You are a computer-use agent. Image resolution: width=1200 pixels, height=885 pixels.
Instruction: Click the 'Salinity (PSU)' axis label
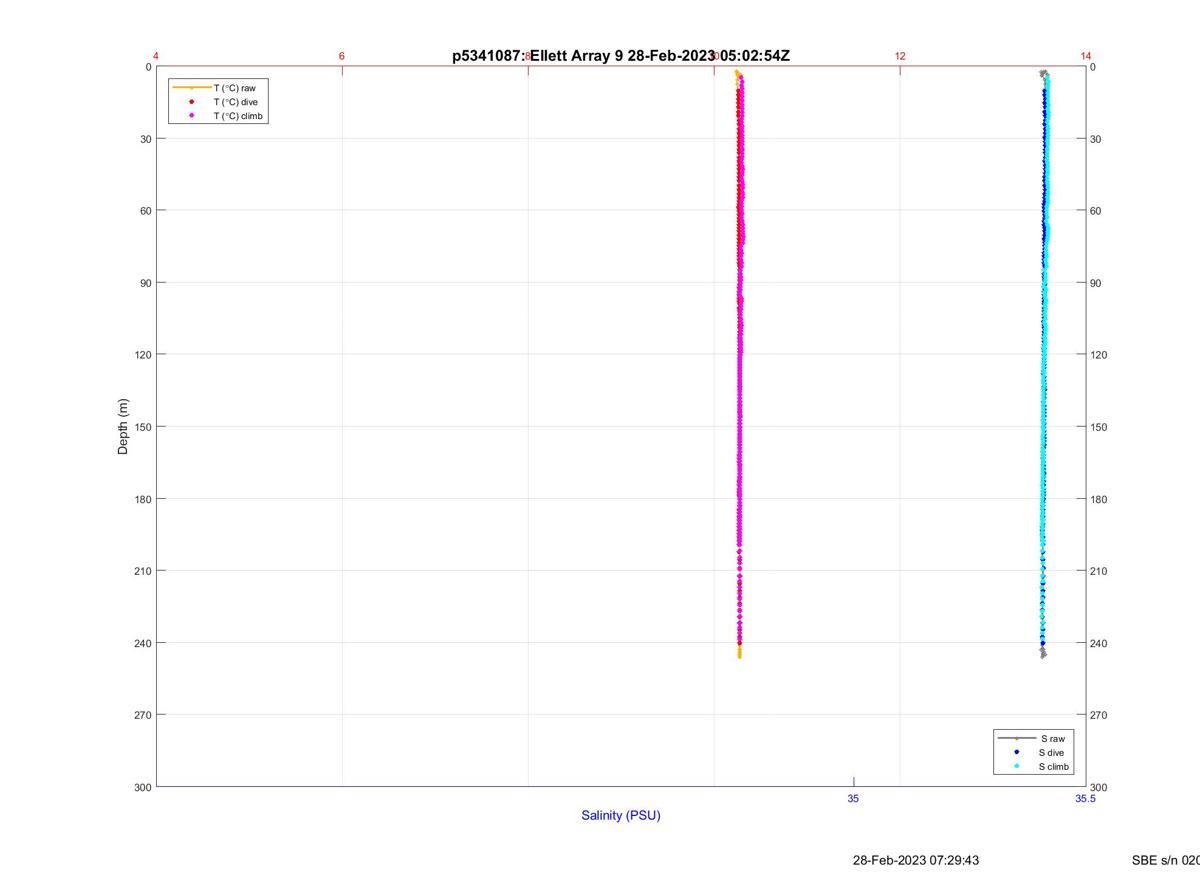[621, 815]
